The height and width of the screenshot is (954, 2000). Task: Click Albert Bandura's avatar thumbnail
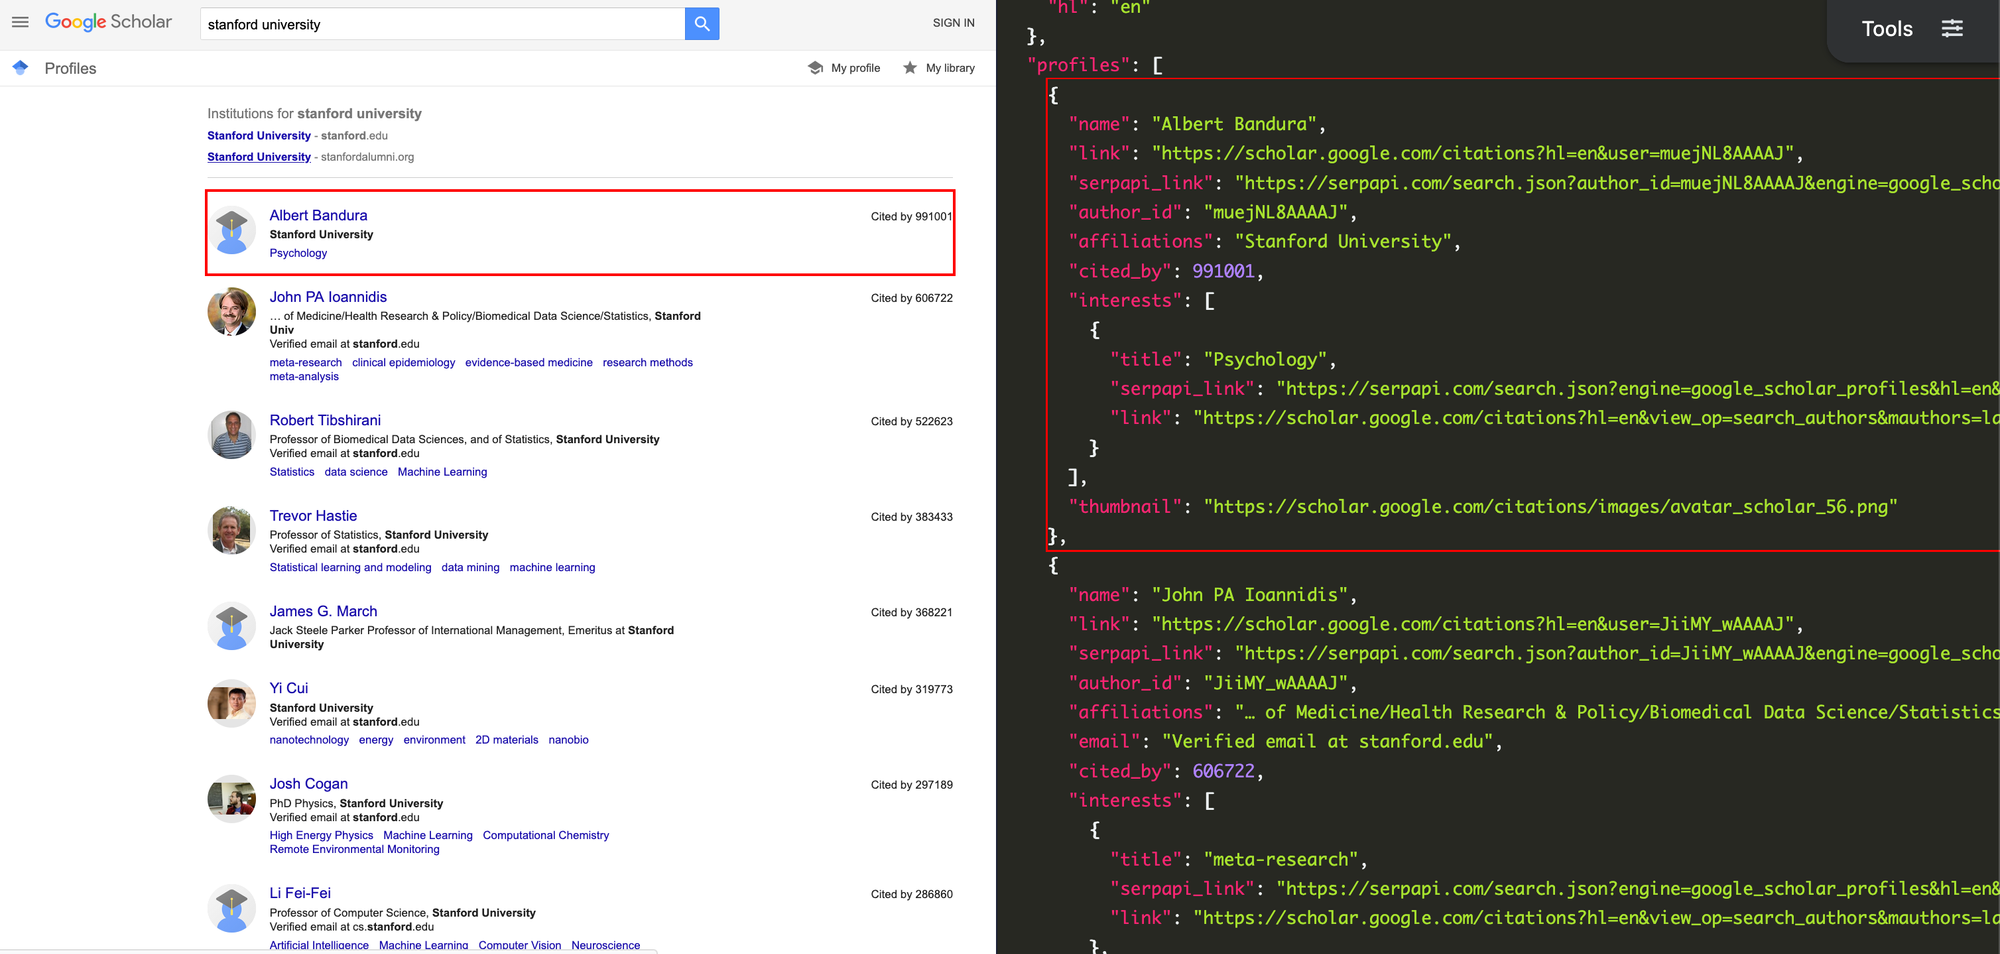(x=232, y=231)
